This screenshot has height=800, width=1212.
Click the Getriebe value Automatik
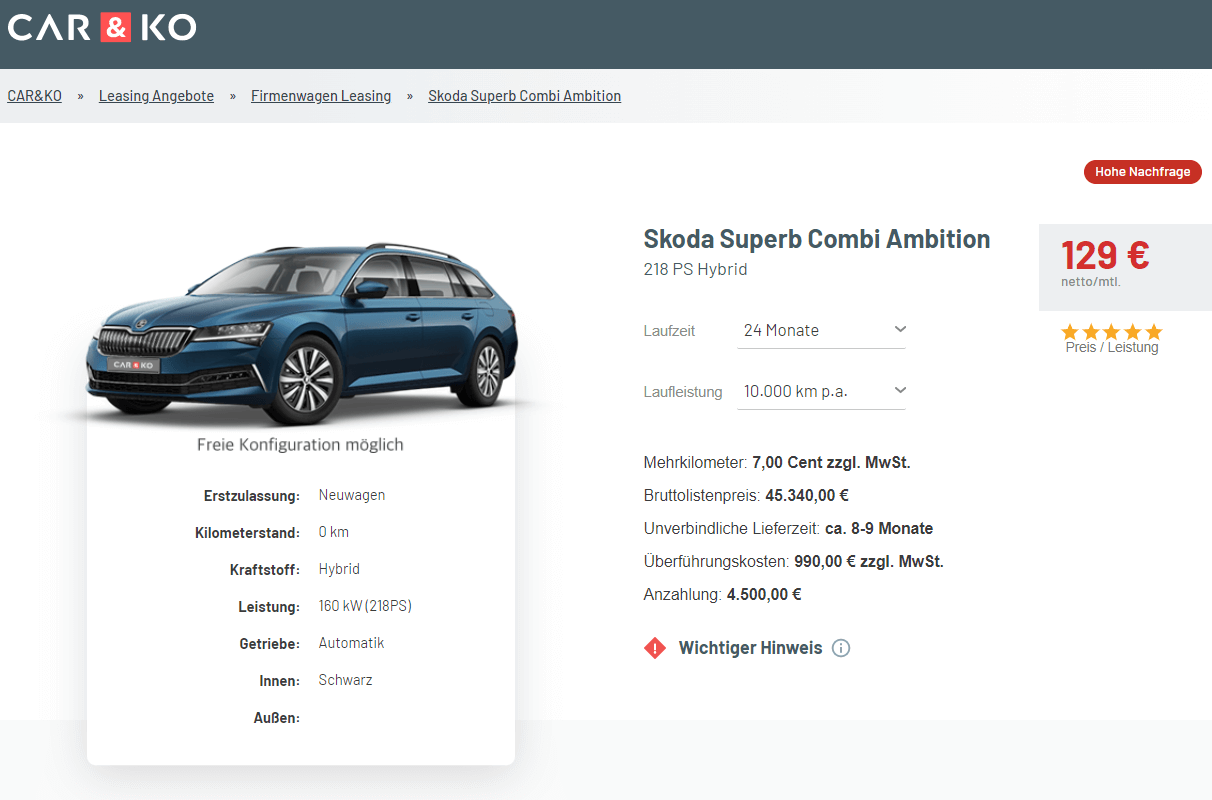click(x=351, y=643)
